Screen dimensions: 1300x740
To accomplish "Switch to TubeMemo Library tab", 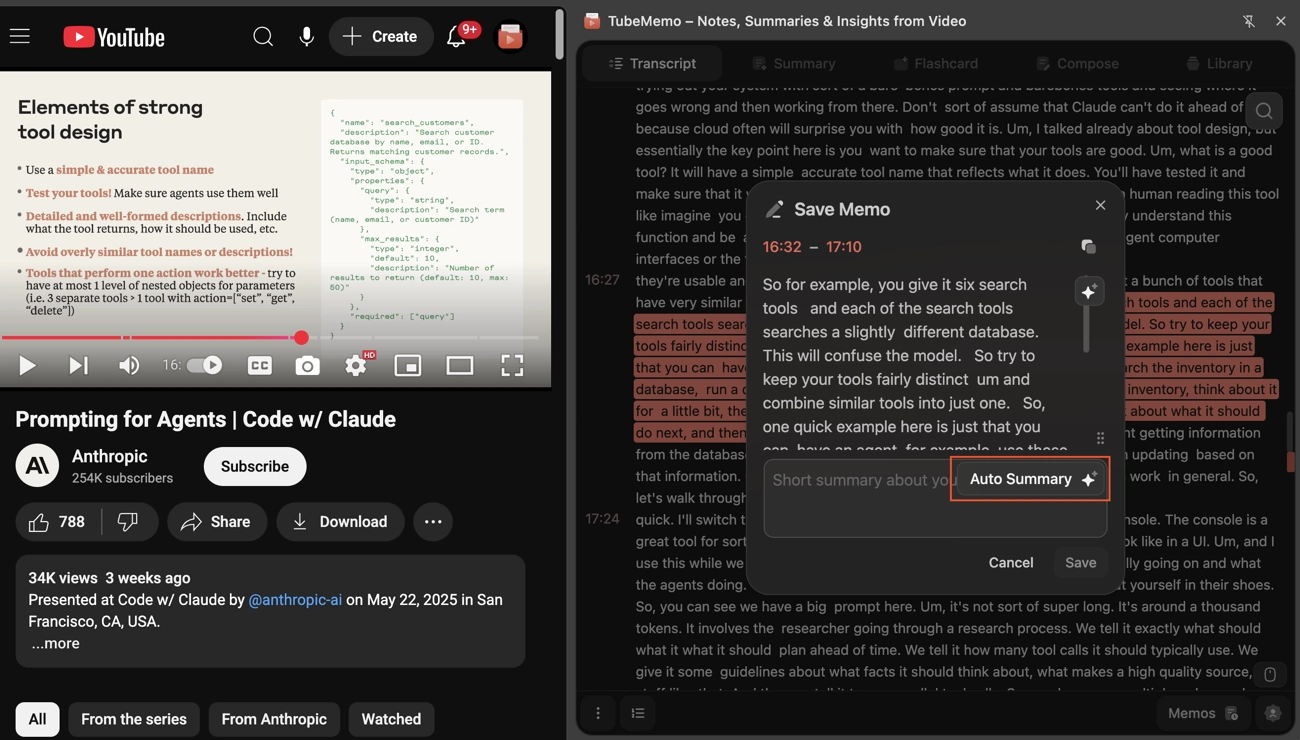I will [x=1219, y=63].
